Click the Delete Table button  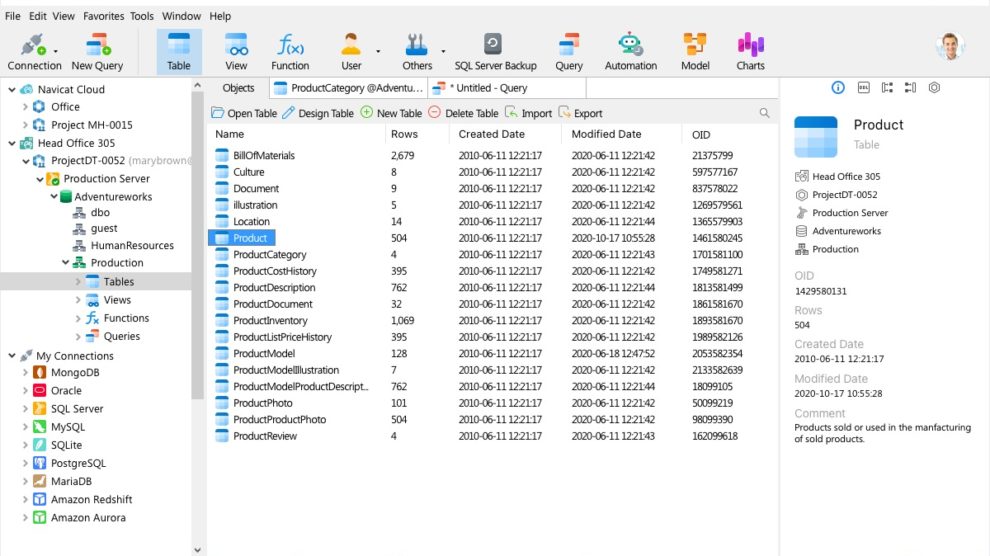coord(463,113)
